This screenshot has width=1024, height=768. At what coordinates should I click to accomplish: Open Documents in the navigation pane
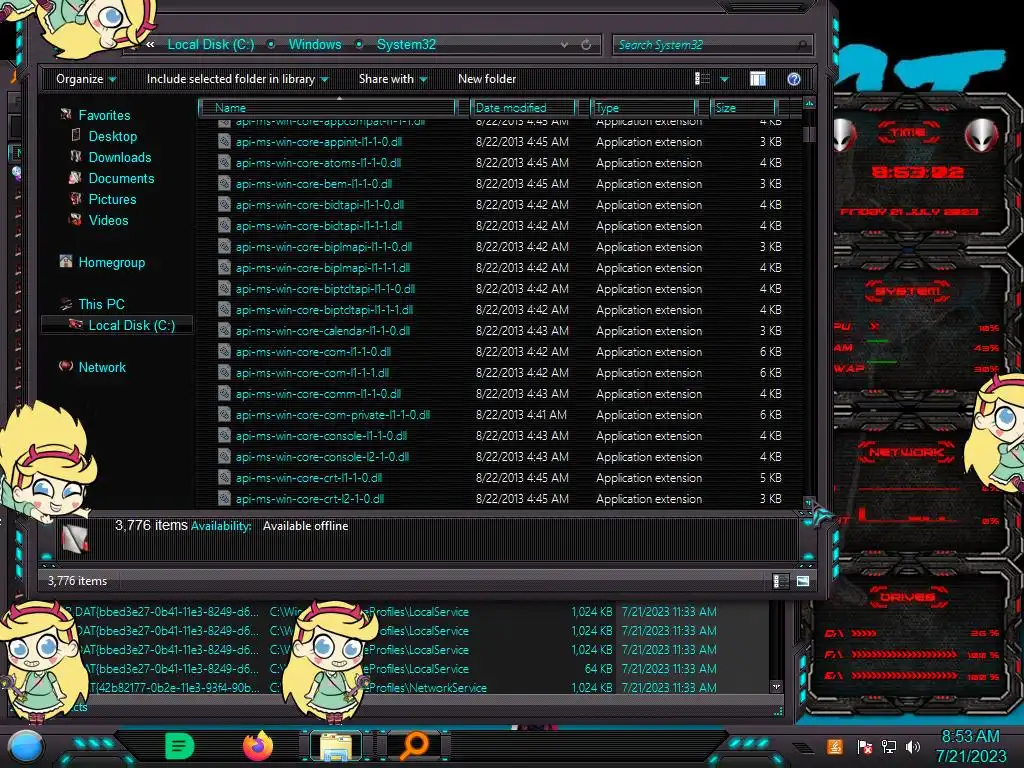(121, 178)
